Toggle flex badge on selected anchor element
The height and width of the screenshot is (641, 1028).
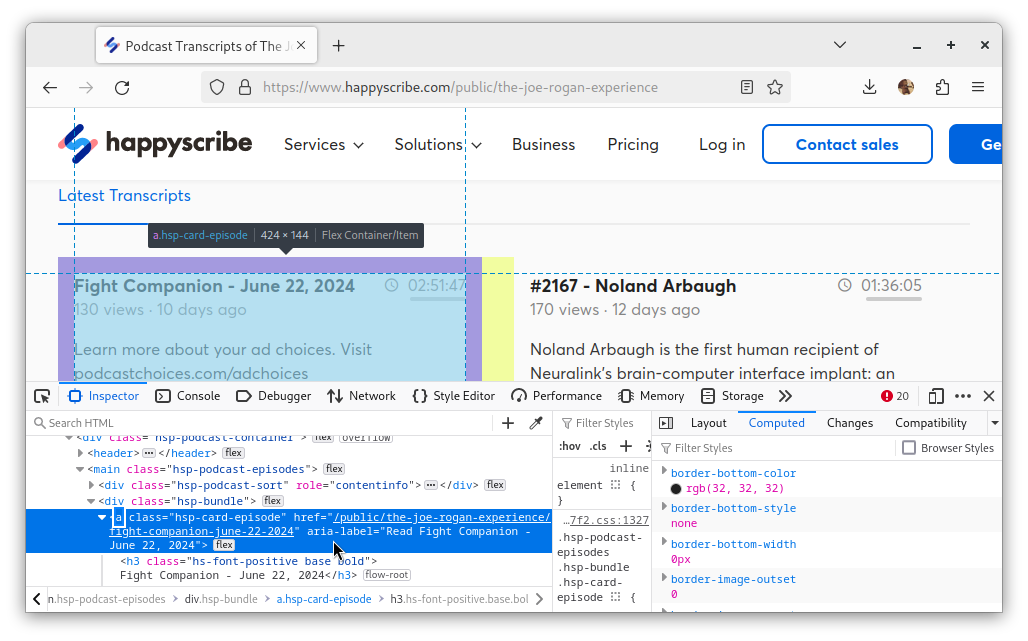224,545
